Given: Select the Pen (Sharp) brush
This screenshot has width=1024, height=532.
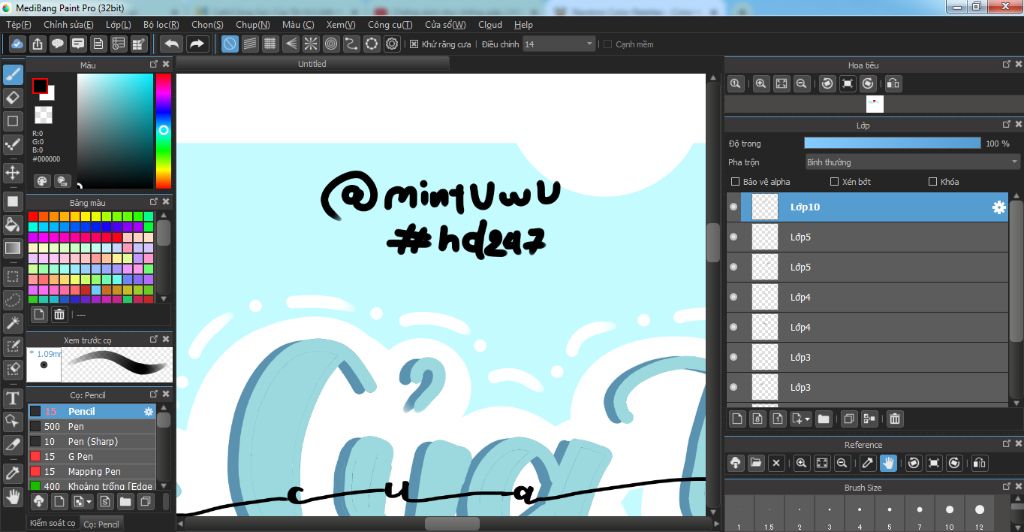Looking at the screenshot, I should click(92, 441).
